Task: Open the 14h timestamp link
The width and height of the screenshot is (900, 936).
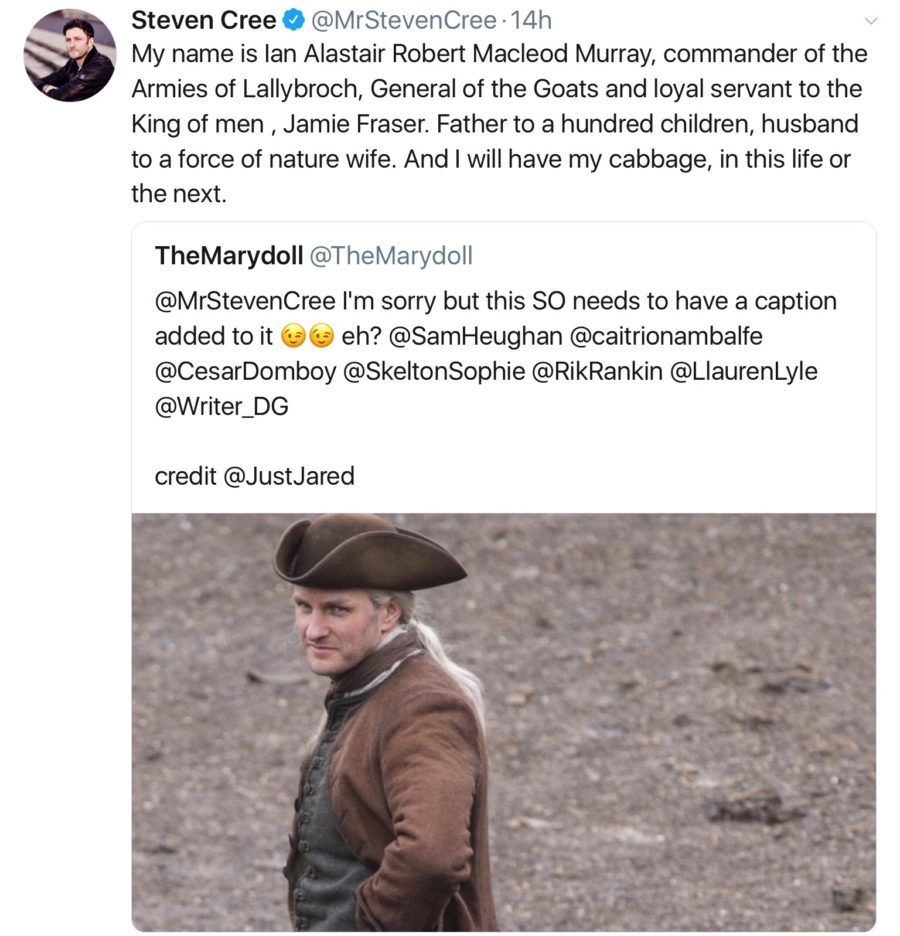Action: point(529,19)
